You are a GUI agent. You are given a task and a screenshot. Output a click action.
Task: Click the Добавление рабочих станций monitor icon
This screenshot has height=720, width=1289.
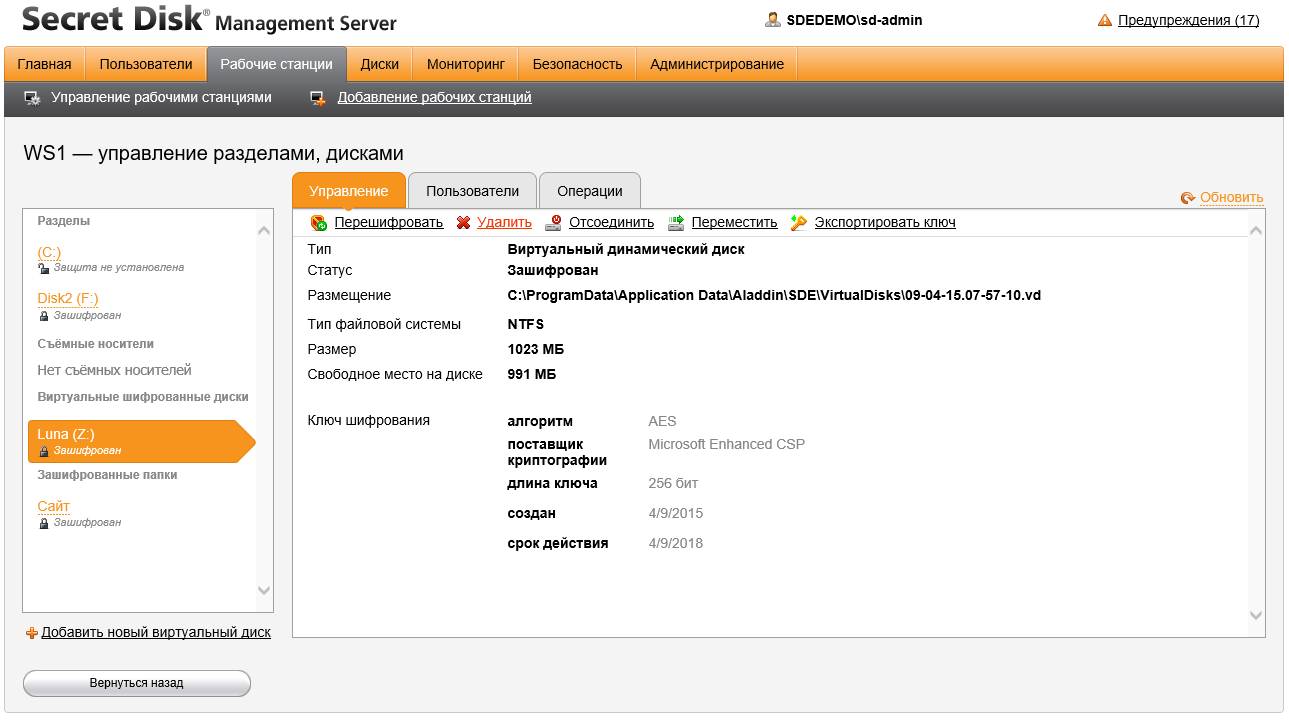pyautogui.click(x=318, y=98)
